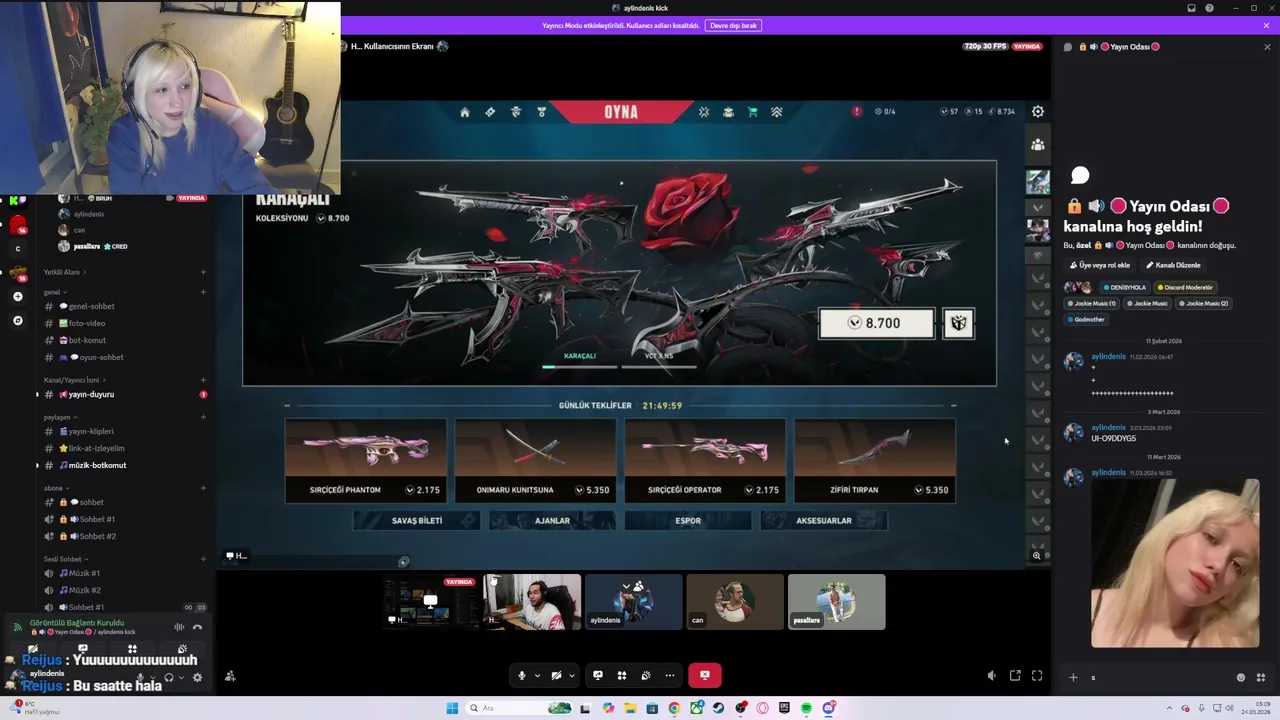Click the OYNA play tab
1280x720 pixels.
point(621,112)
